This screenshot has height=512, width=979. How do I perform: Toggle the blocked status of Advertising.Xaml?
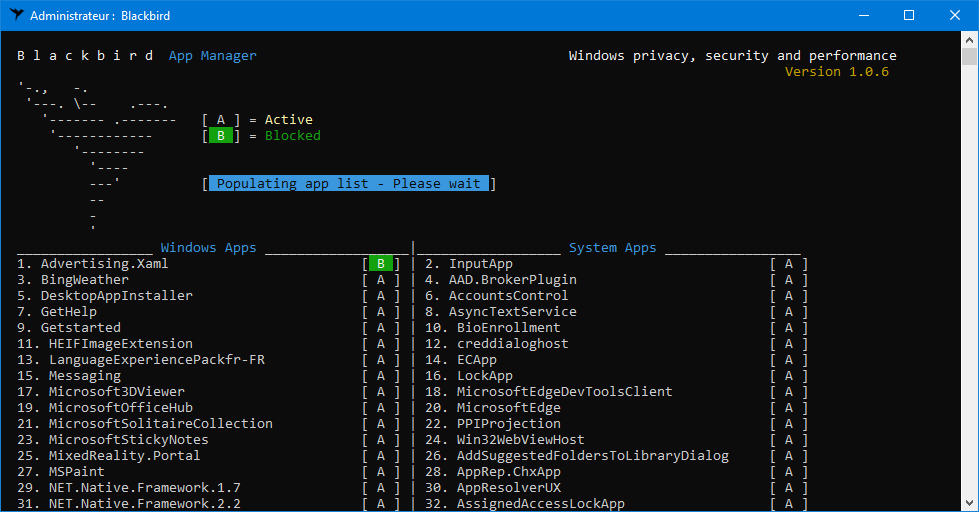[381, 263]
